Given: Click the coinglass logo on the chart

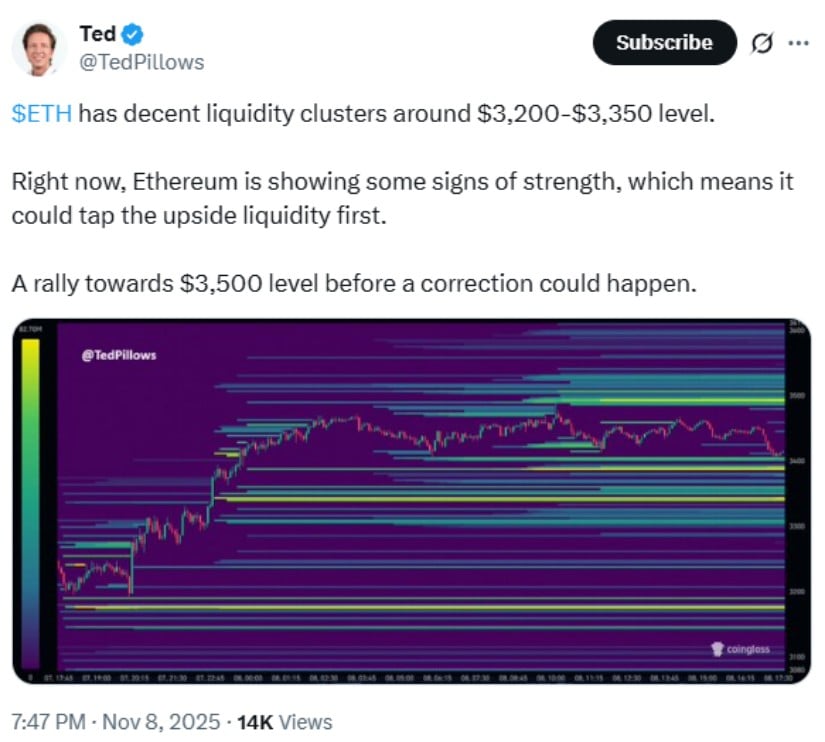Looking at the screenshot, I should tap(741, 649).
